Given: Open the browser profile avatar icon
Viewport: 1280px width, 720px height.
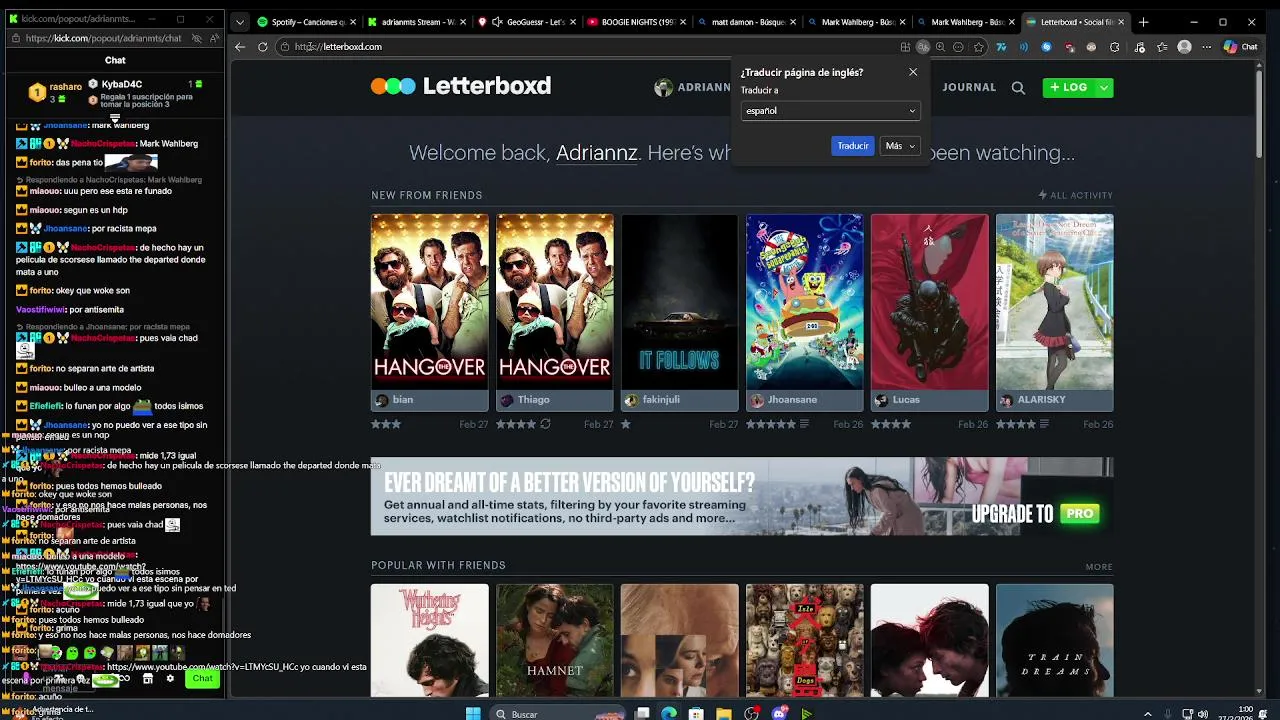Looking at the screenshot, I should click(x=1185, y=47).
